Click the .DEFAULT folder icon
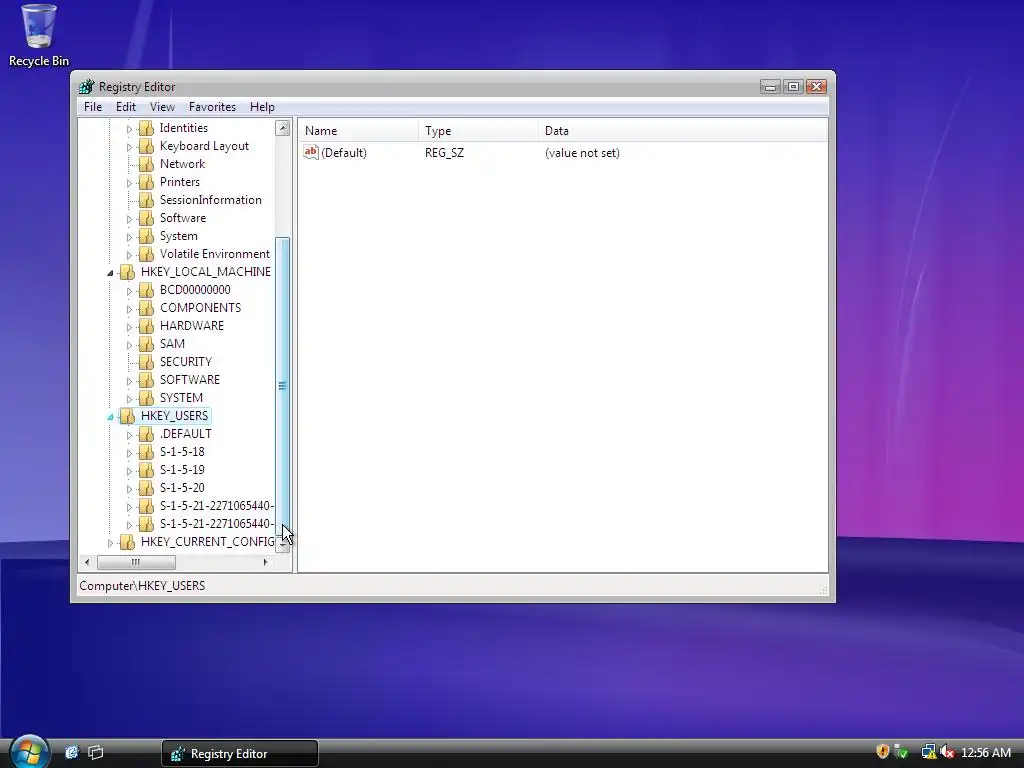The image size is (1024, 768). point(146,434)
